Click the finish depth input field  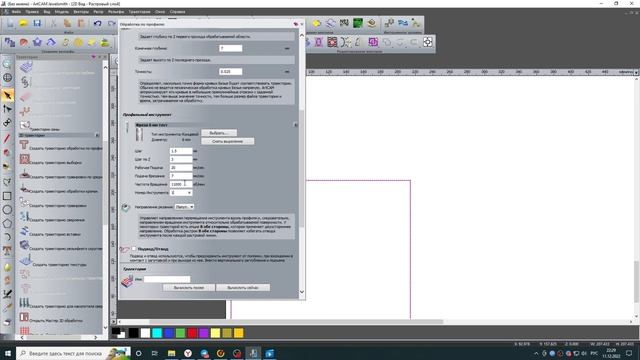click(231, 48)
